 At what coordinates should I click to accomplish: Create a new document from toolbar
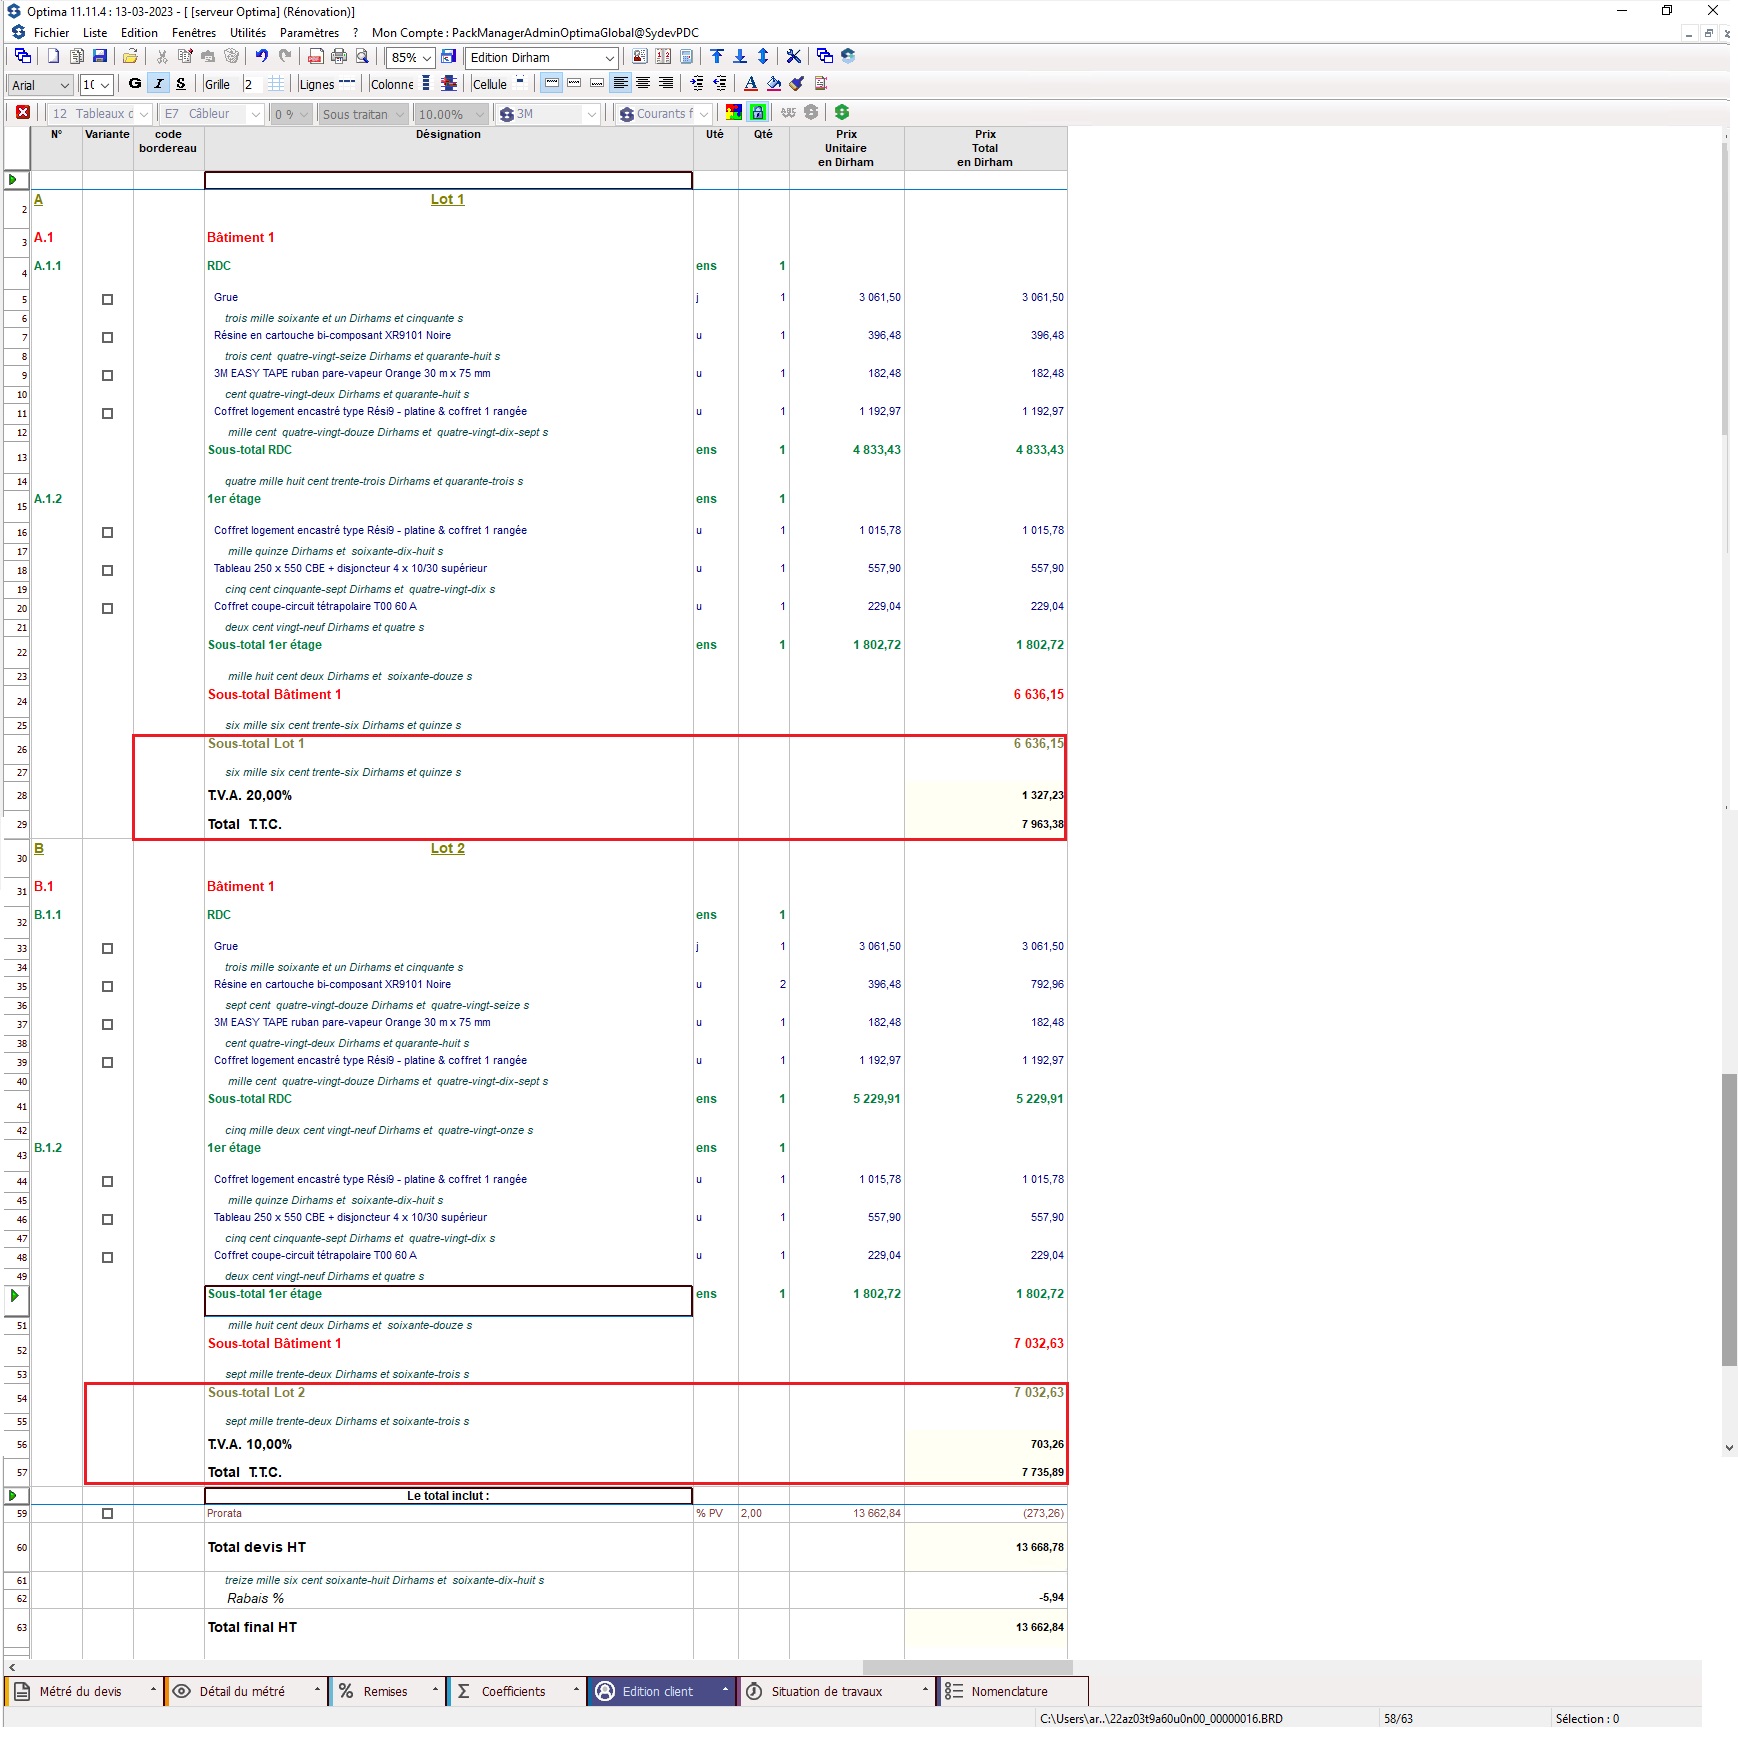[53, 57]
